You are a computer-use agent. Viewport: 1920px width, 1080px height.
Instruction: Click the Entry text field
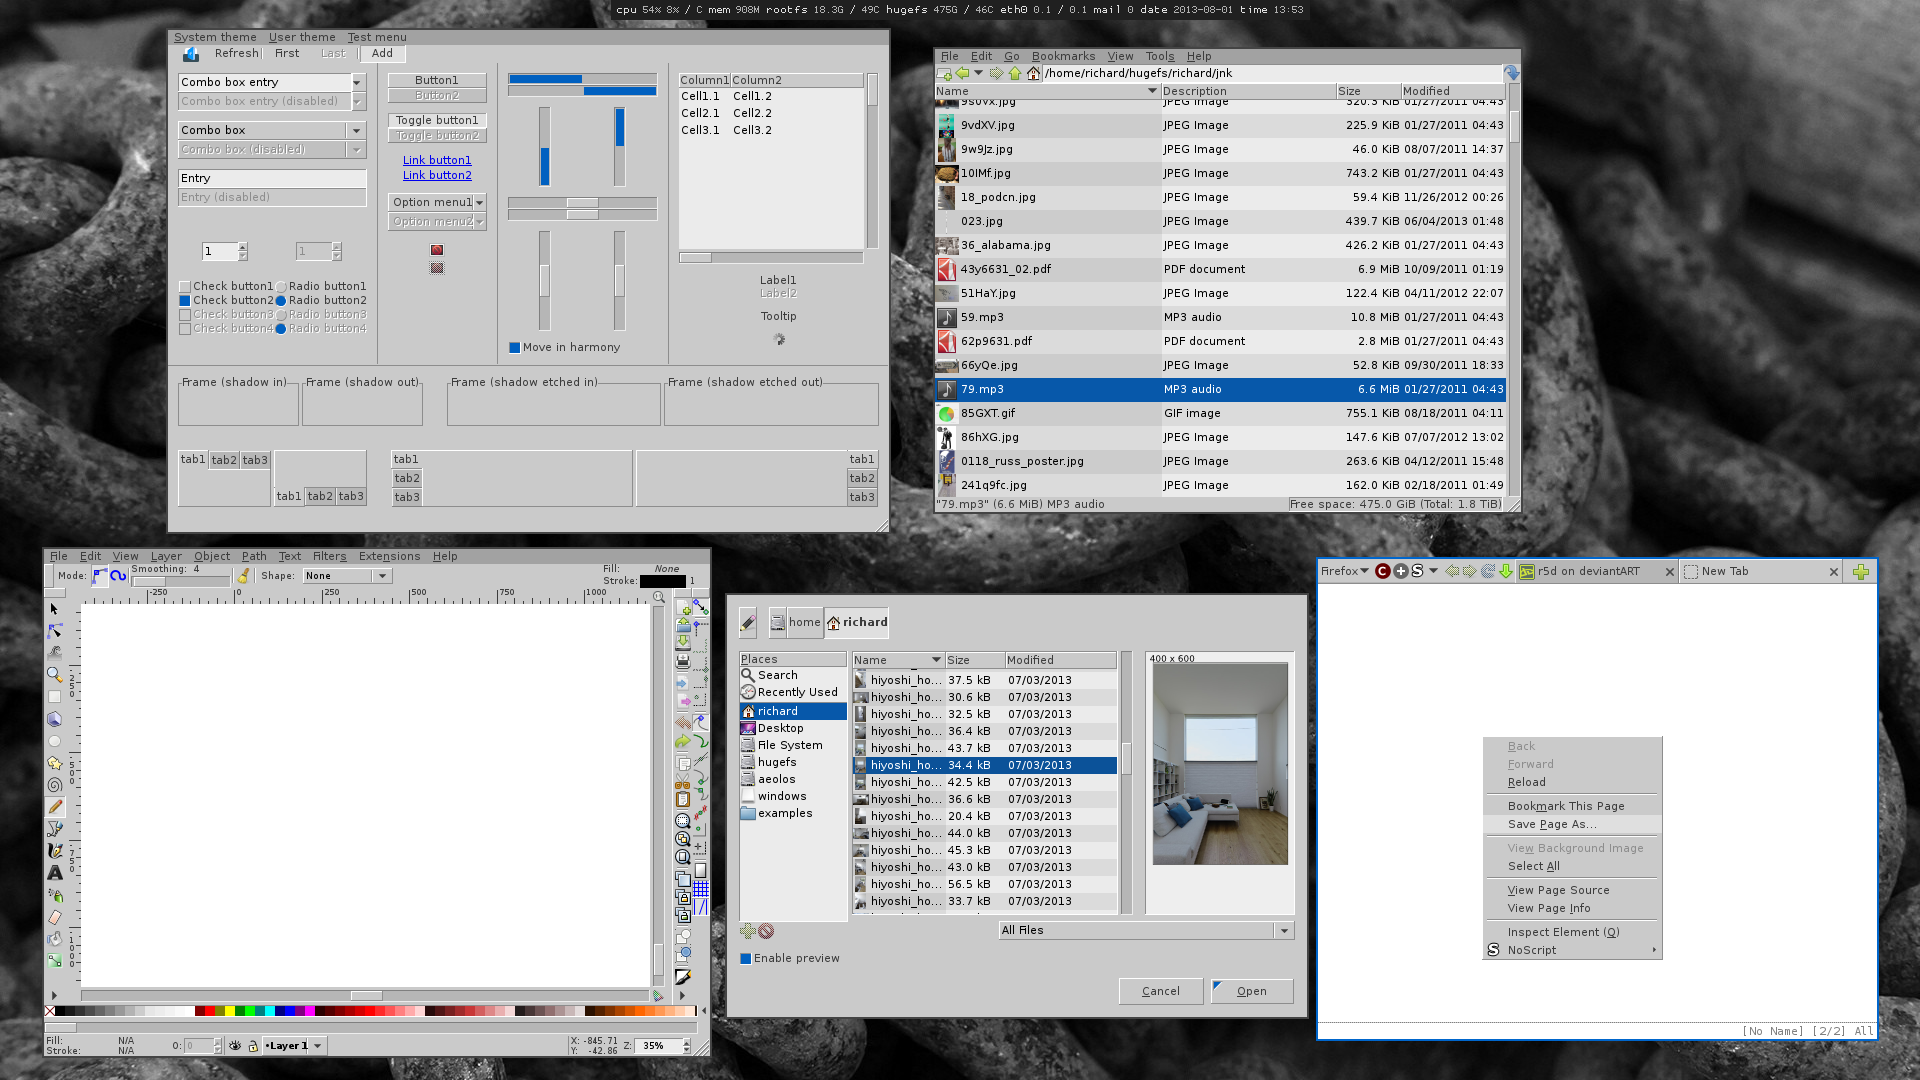coord(272,178)
